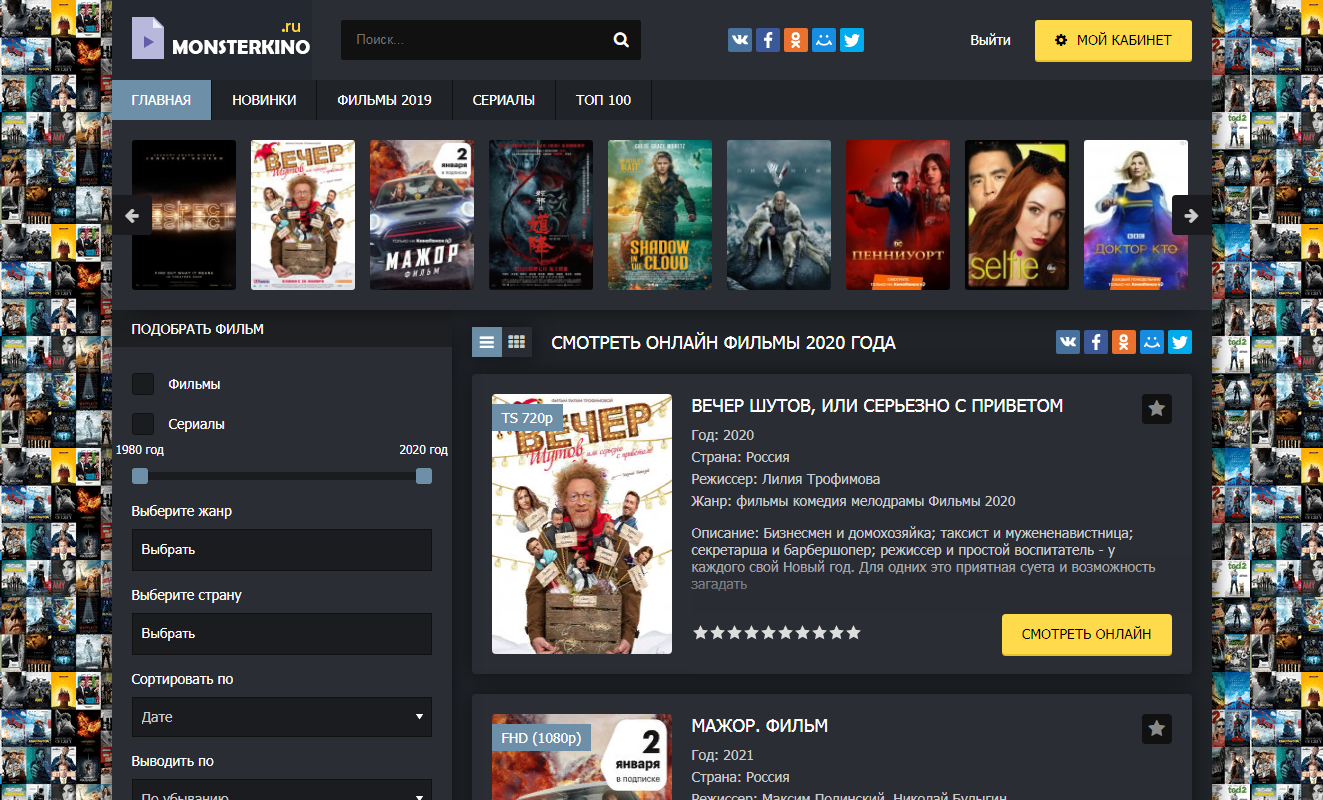This screenshot has height=800, width=1323.
Task: Open Vikings poster in carousel
Action: click(779, 215)
